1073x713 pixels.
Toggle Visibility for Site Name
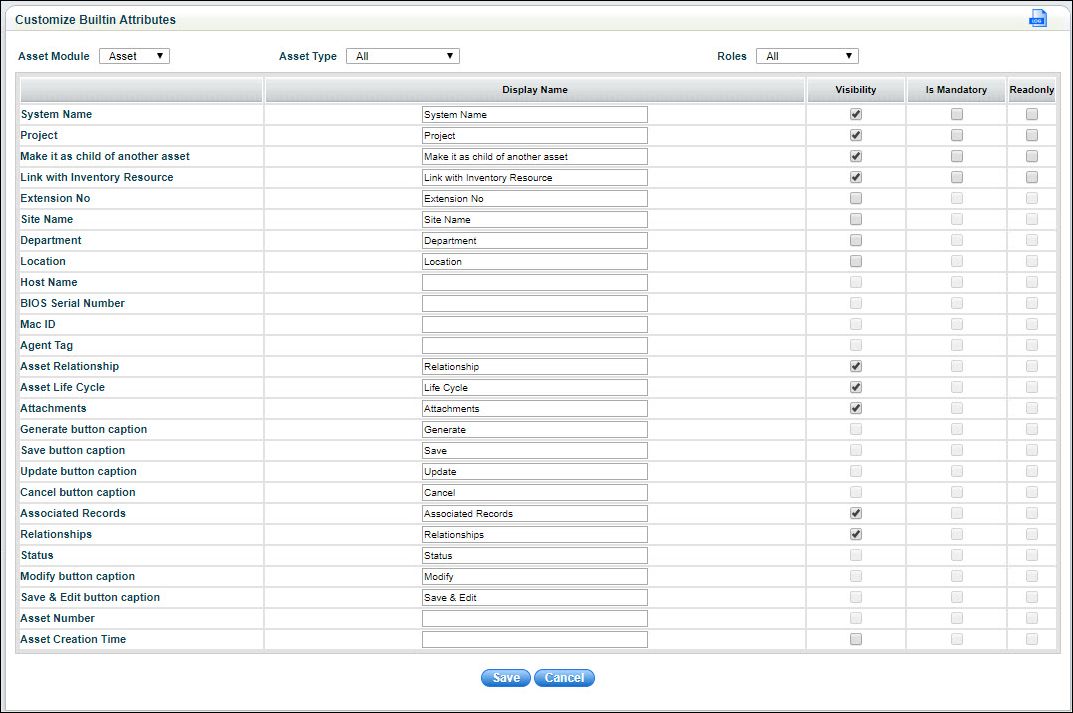(855, 219)
